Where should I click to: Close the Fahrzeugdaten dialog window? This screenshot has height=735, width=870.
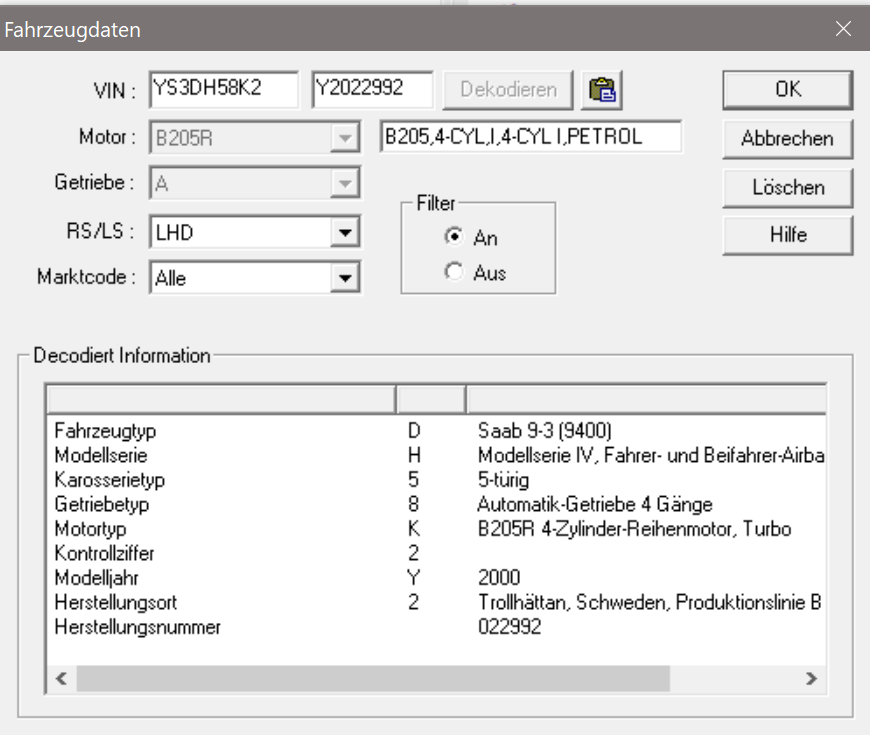click(x=843, y=28)
